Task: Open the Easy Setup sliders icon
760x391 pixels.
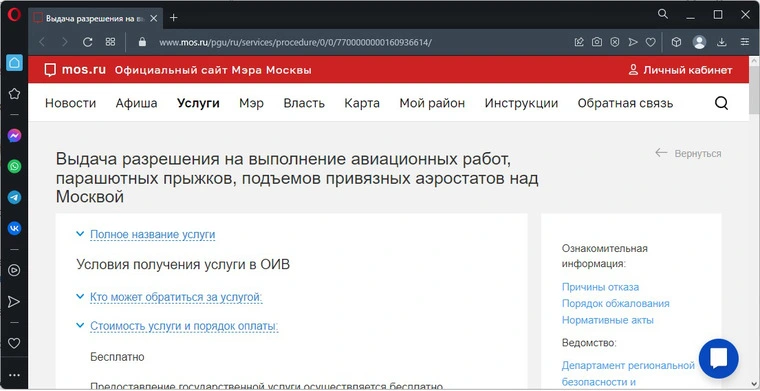Action: [x=744, y=42]
